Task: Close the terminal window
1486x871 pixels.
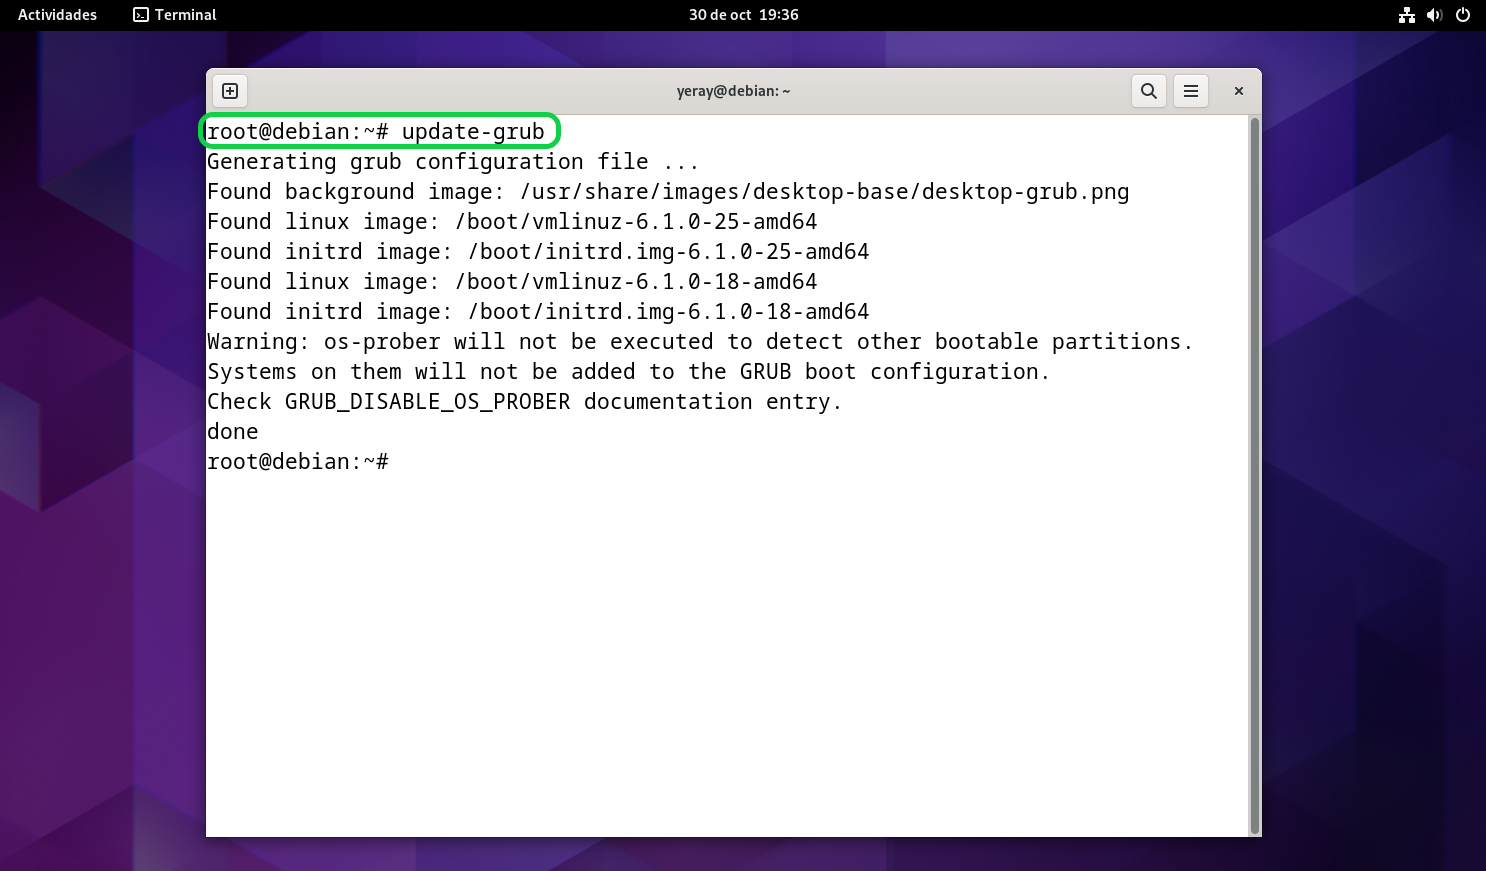Action: click(x=1239, y=91)
